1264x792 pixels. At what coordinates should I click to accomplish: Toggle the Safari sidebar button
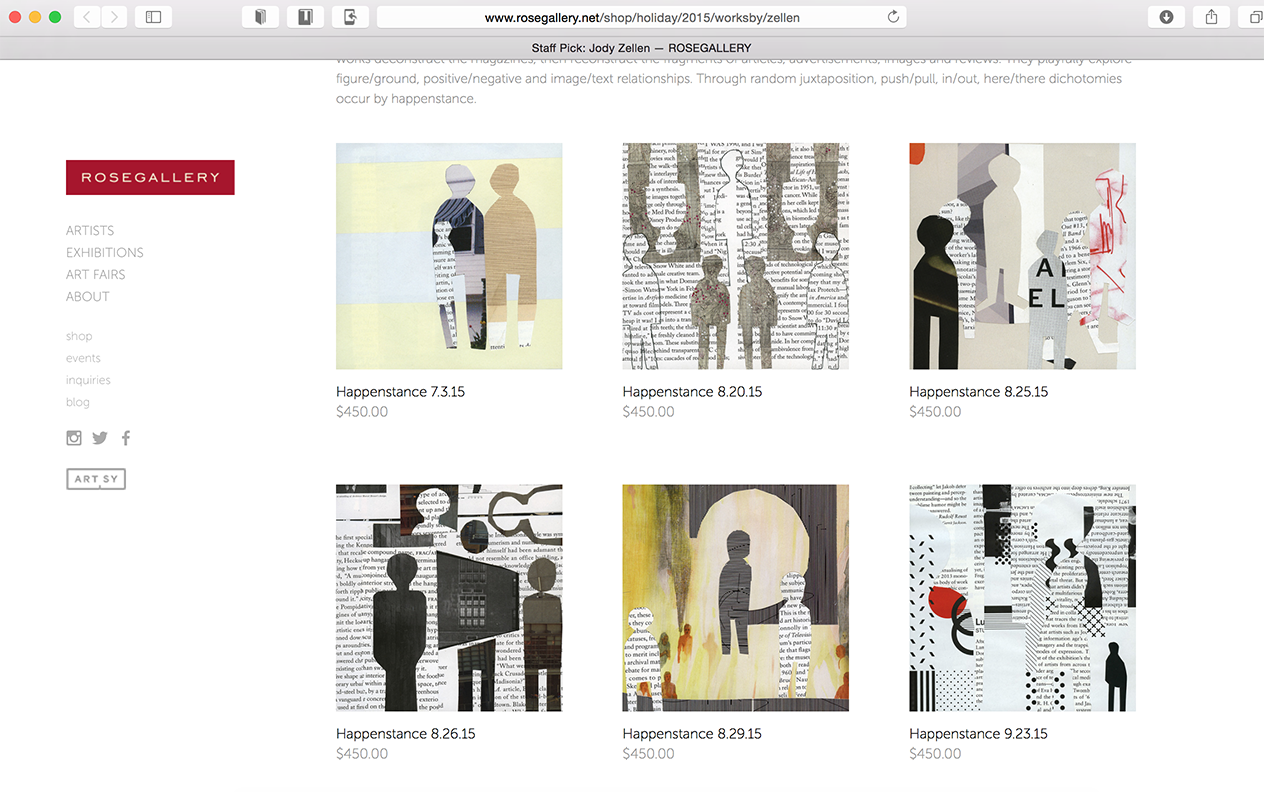[x=153, y=17]
